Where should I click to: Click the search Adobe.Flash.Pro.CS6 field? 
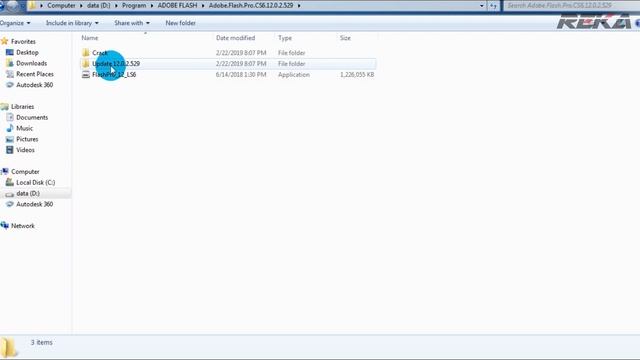click(x=571, y=6)
